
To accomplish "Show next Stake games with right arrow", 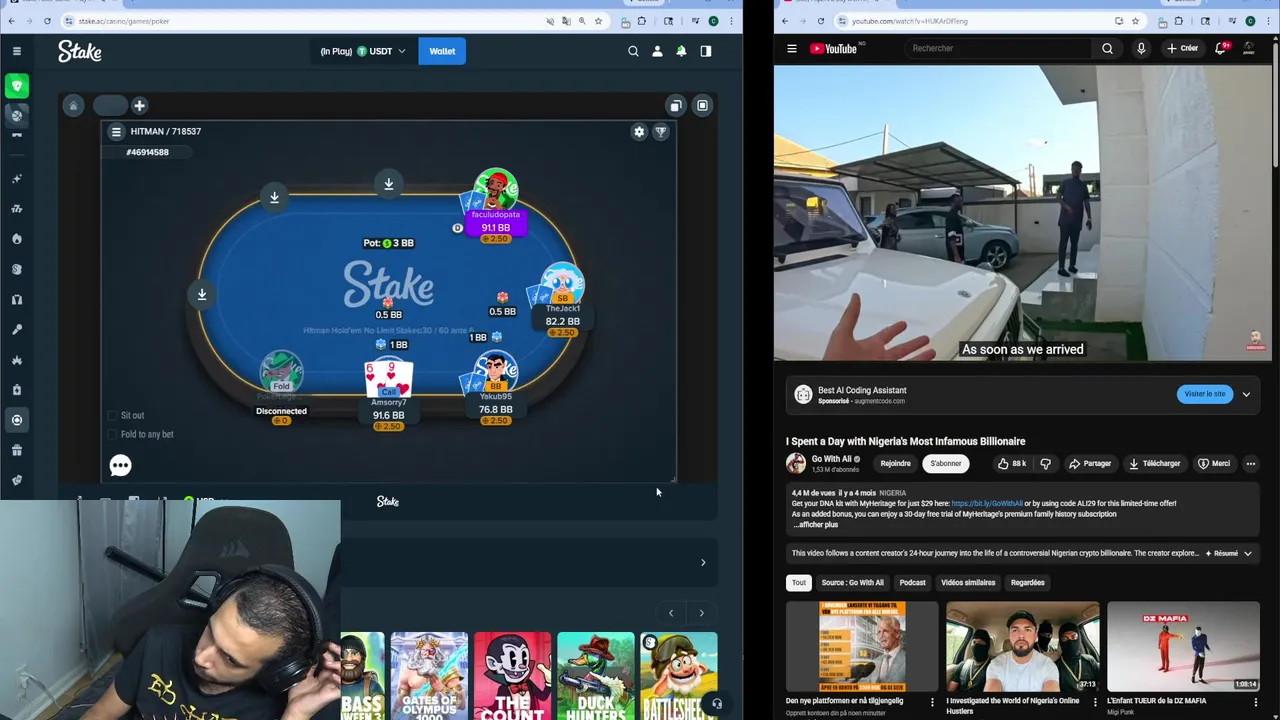I will tap(701, 613).
